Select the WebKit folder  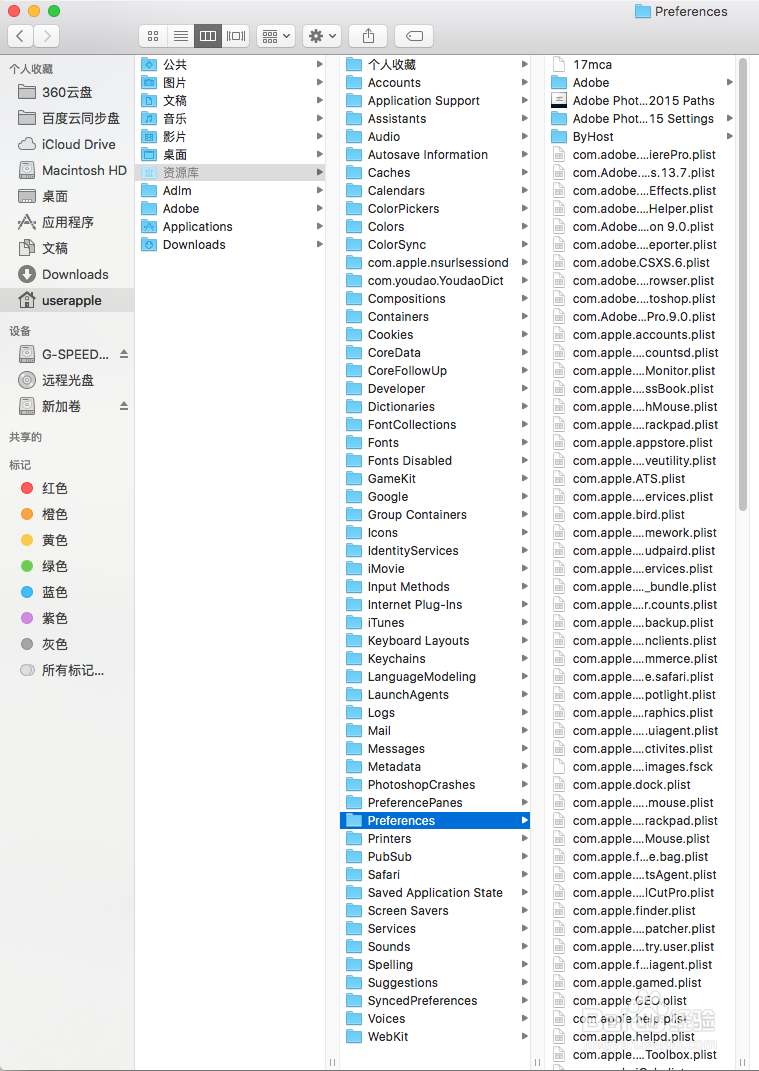[x=435, y=1036]
